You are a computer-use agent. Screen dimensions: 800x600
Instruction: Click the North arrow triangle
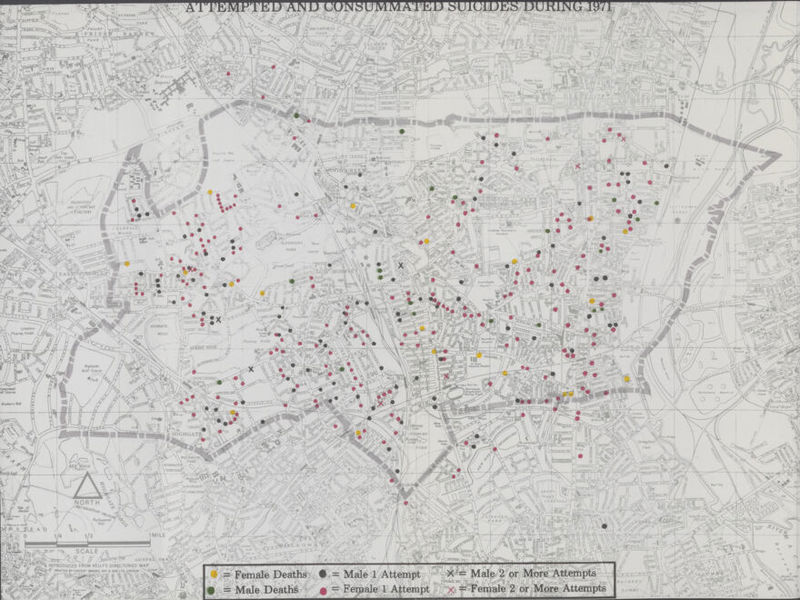point(88,492)
